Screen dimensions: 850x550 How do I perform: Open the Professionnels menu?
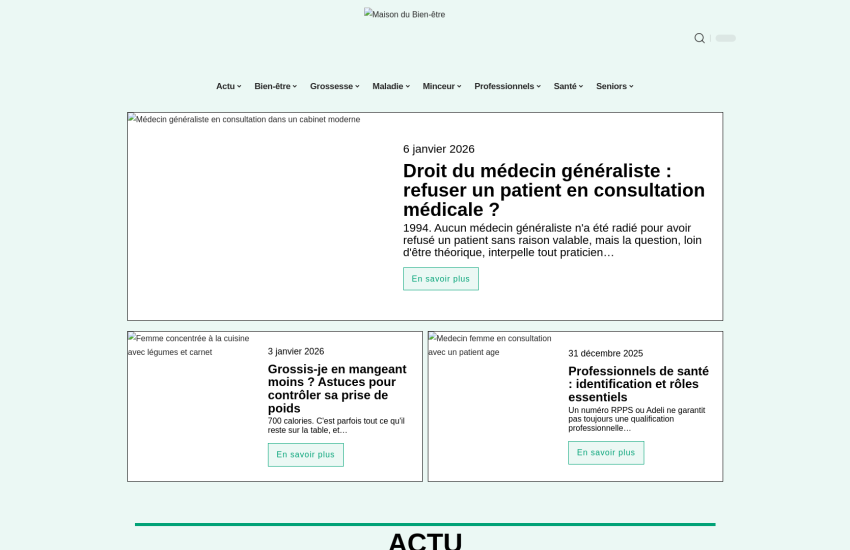pos(507,86)
